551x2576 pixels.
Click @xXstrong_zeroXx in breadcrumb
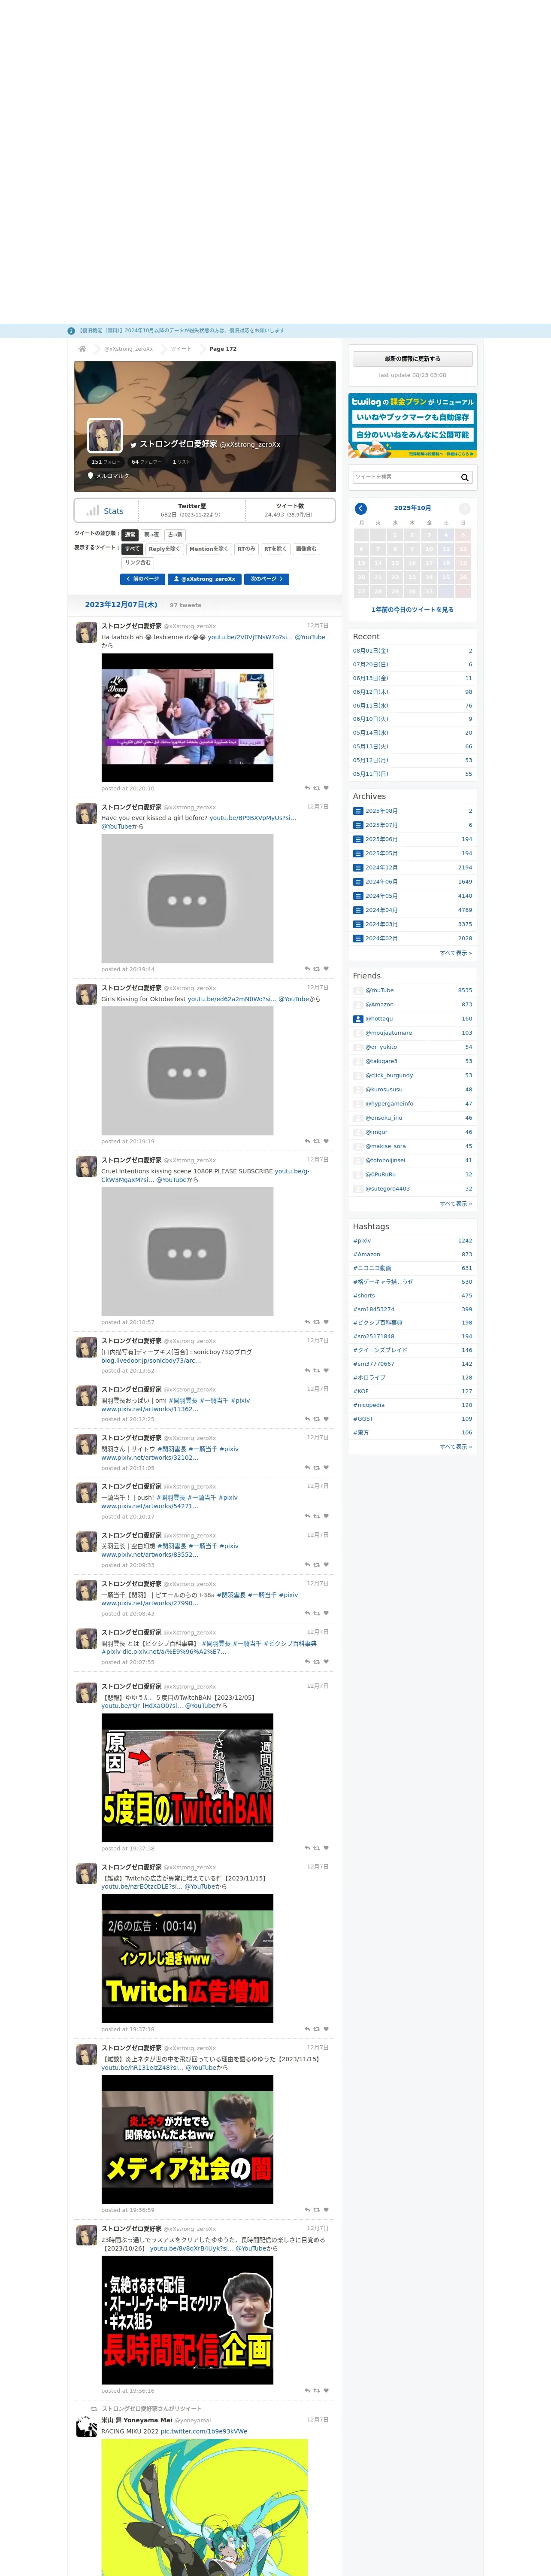coord(129,349)
